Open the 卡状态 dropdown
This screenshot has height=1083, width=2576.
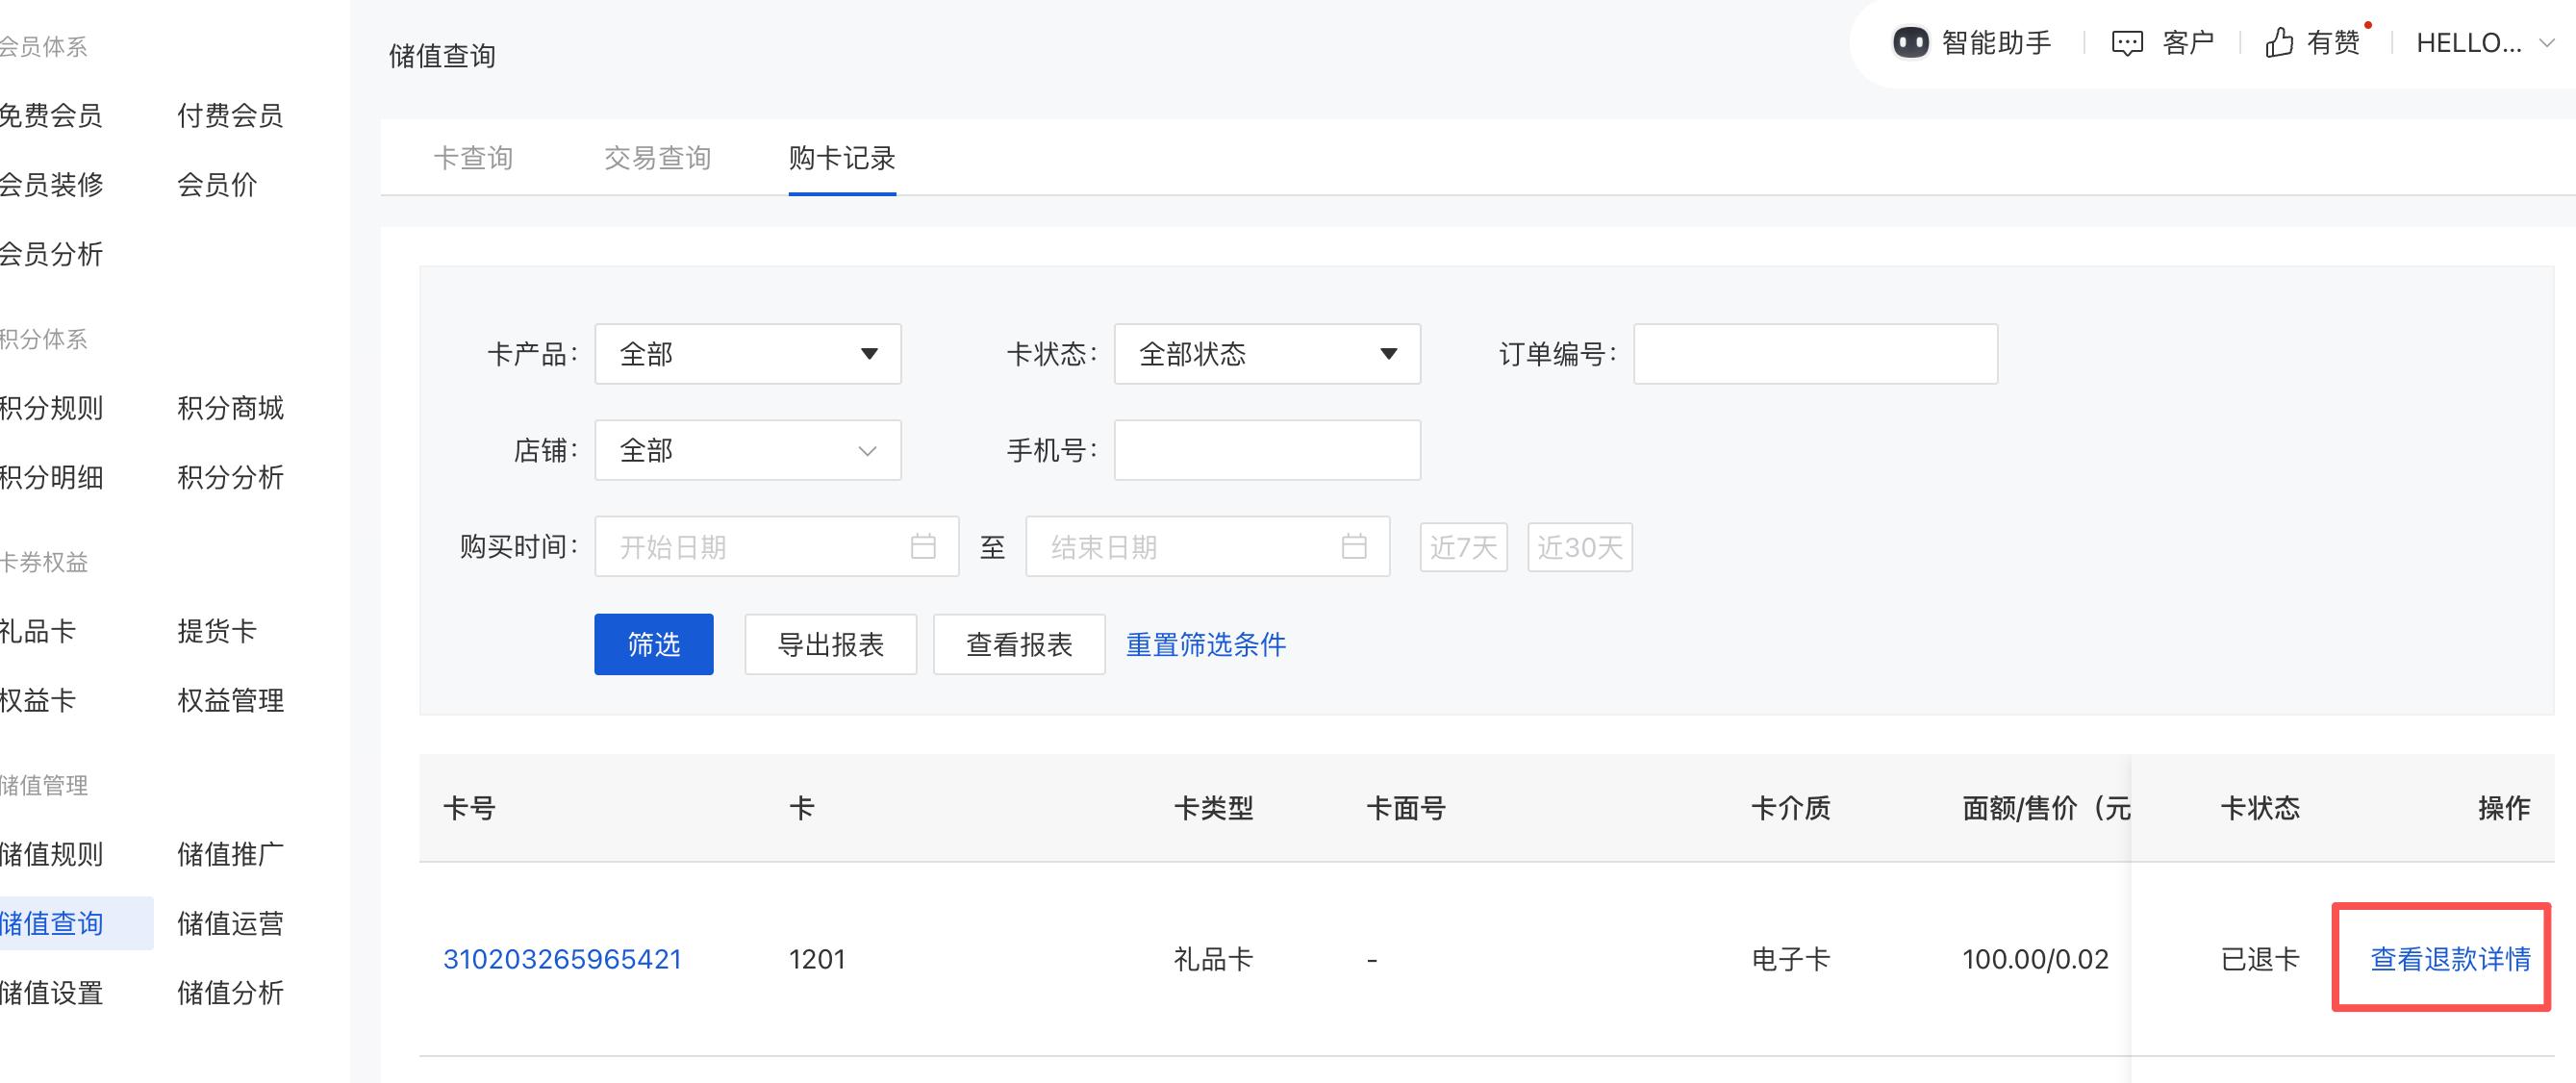(1267, 354)
